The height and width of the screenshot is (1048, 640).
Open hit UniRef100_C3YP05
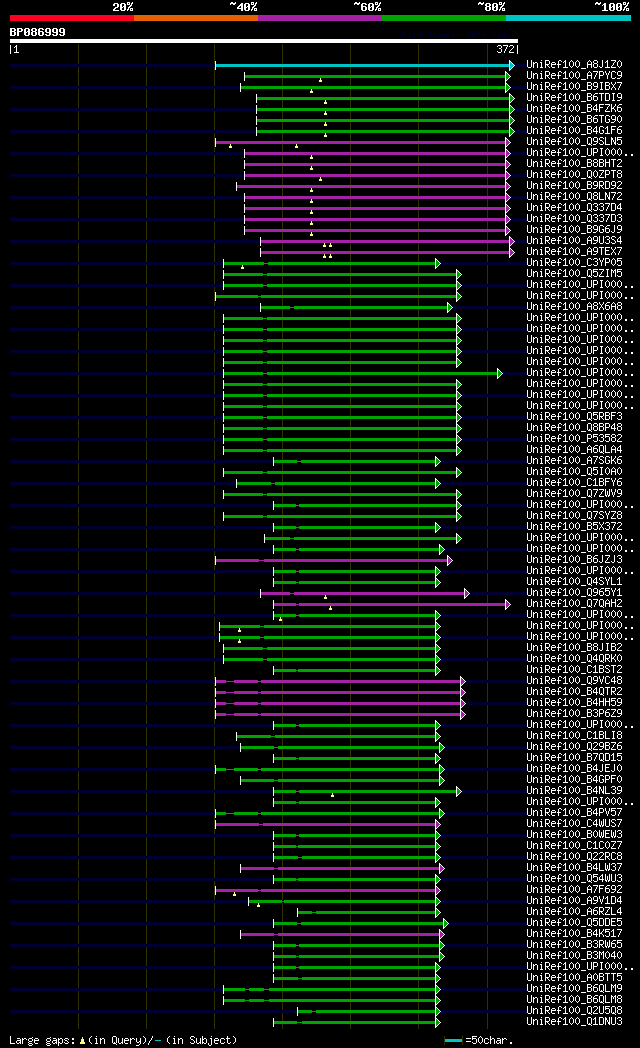click(x=574, y=263)
